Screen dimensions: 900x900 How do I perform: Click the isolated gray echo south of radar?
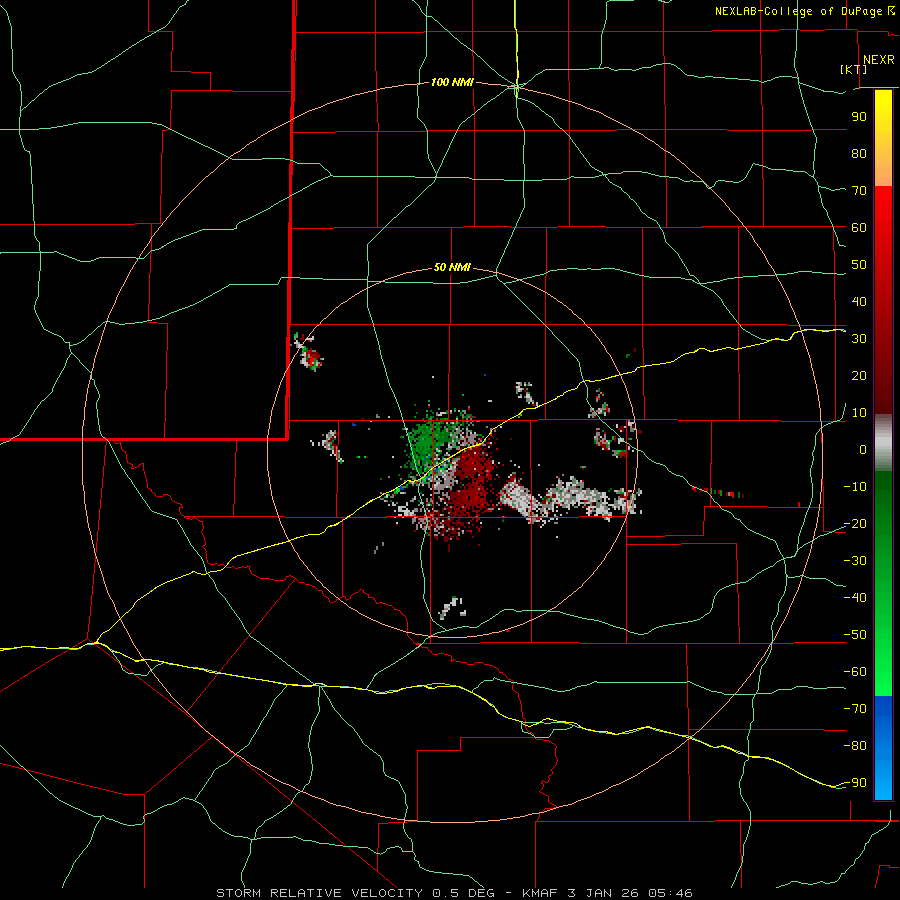452,607
